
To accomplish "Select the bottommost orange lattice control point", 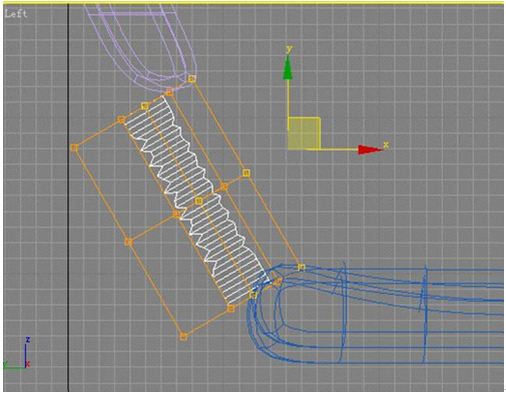I will coord(183,336).
